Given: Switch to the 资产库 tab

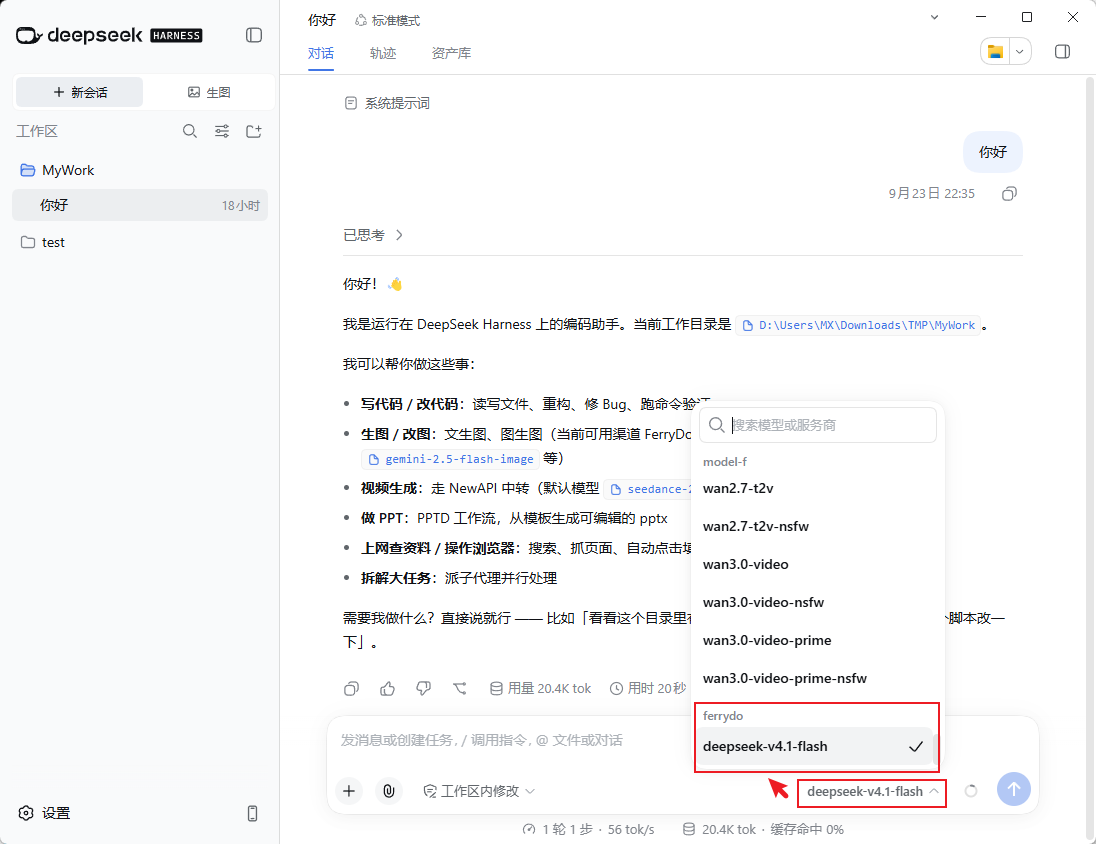Looking at the screenshot, I should [452, 53].
